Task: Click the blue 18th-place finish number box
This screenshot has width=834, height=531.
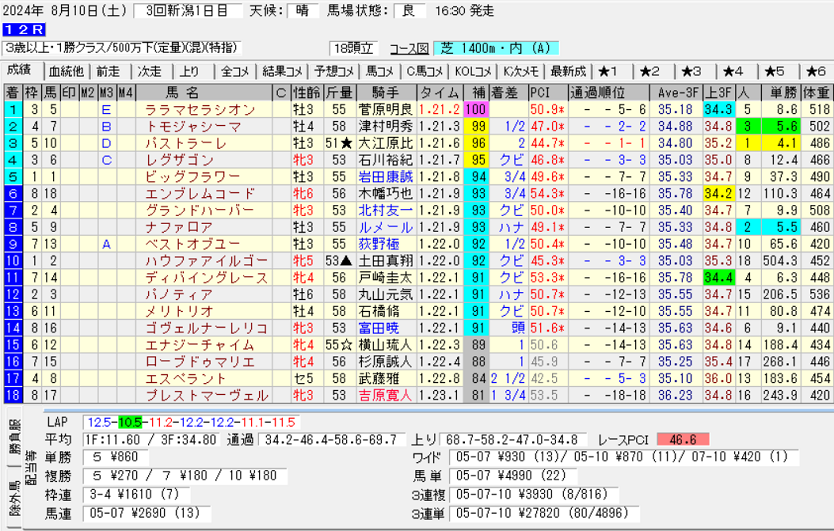Action: (x=12, y=395)
